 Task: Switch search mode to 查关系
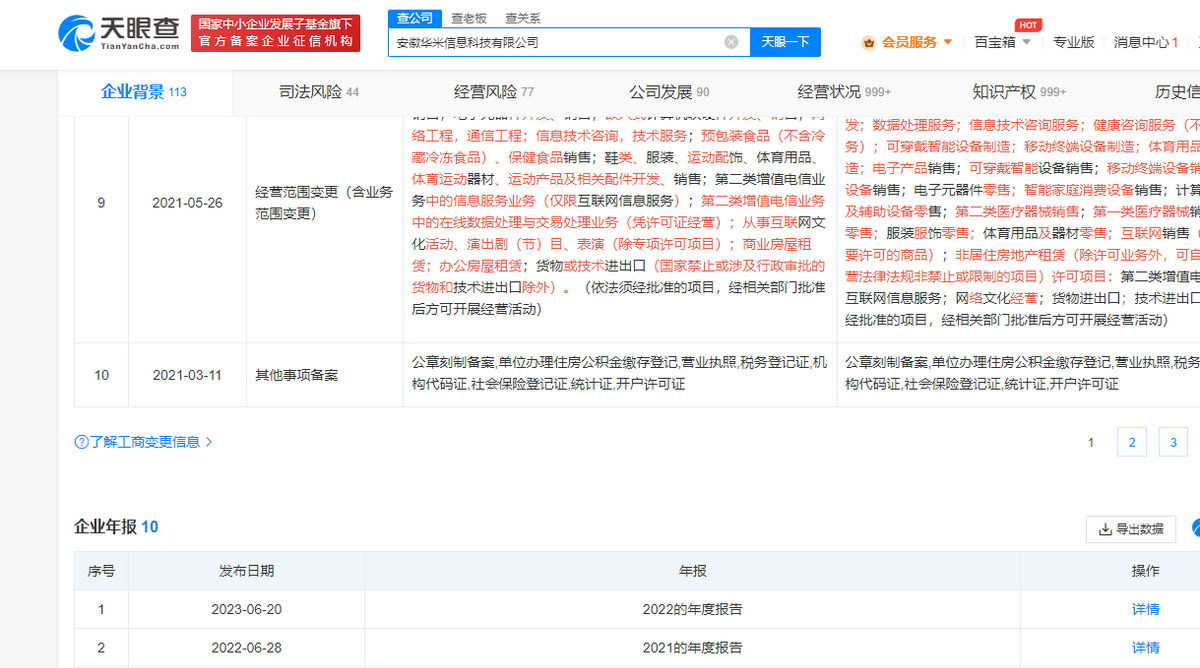click(522, 18)
